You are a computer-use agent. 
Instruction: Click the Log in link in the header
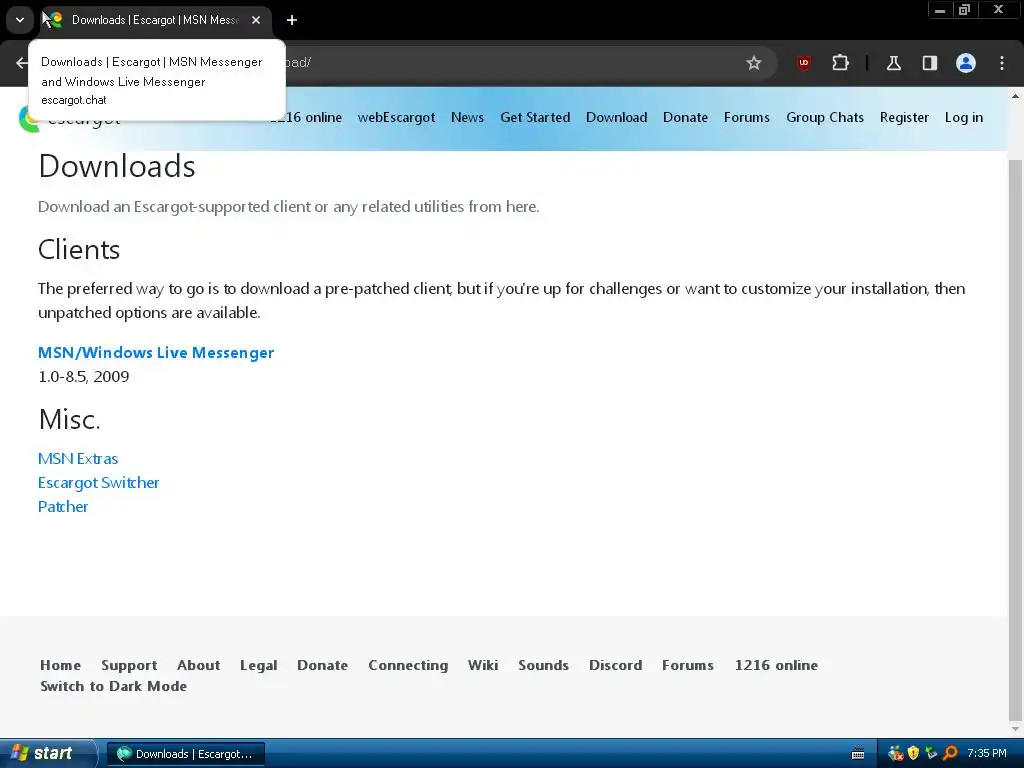click(x=963, y=118)
